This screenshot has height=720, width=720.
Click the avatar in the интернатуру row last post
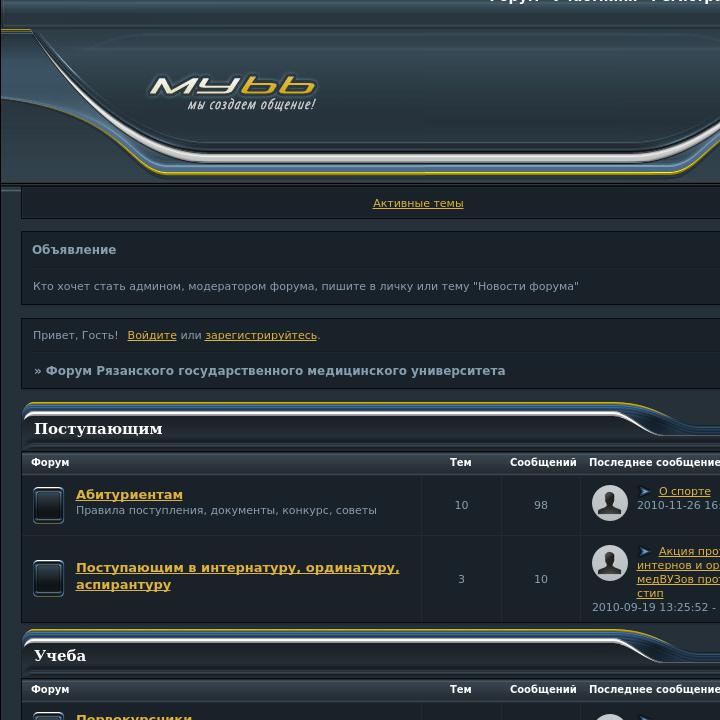[610, 563]
